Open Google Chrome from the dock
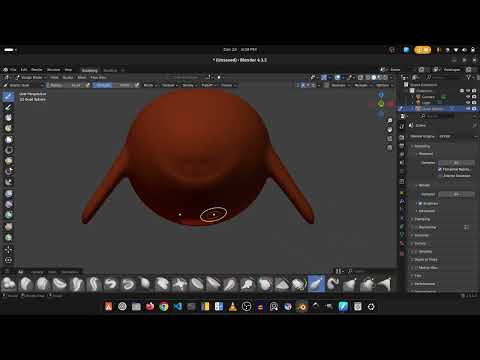The image size is (480, 360). (164, 306)
